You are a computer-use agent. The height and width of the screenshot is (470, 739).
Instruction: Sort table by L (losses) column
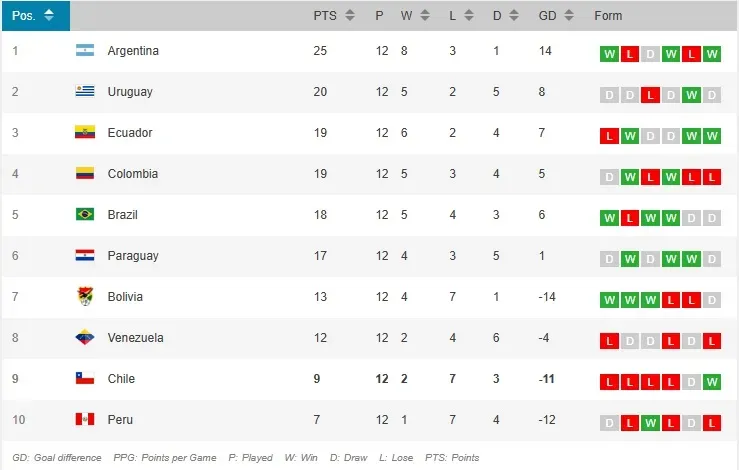click(x=461, y=16)
